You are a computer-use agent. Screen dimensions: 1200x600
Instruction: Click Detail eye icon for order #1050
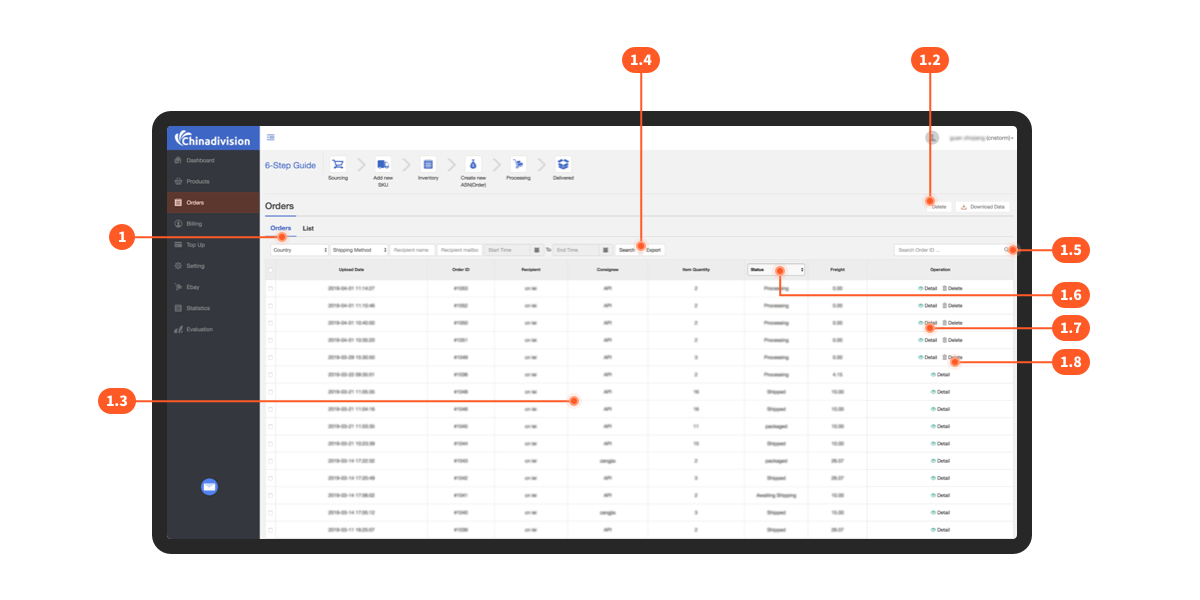click(x=921, y=323)
